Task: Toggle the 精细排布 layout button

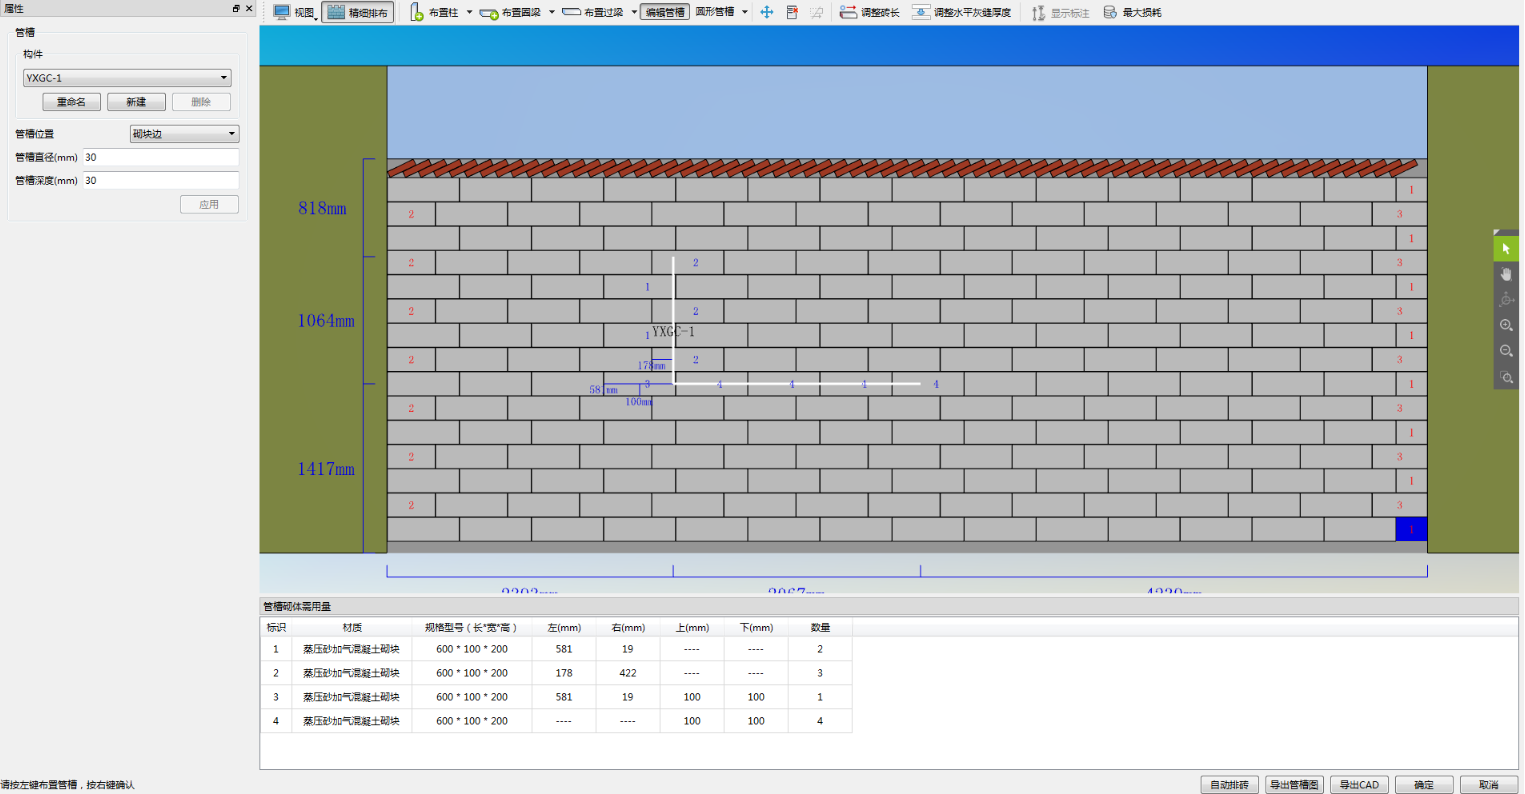Action: (358, 12)
